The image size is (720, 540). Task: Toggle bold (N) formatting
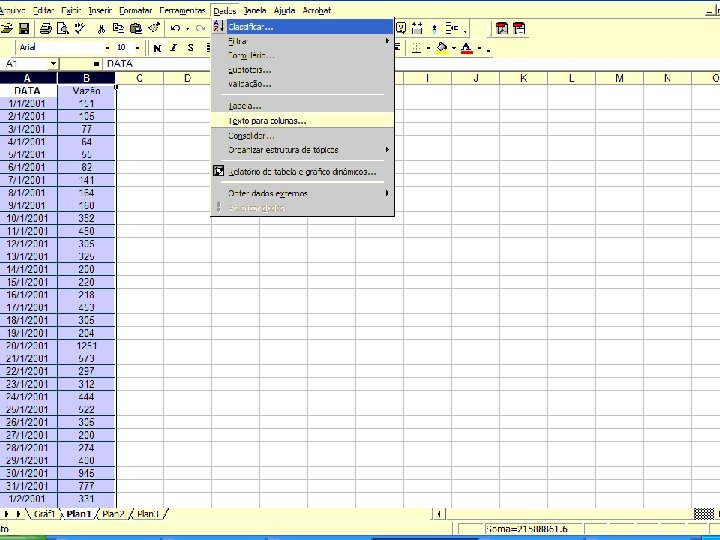tap(157, 48)
